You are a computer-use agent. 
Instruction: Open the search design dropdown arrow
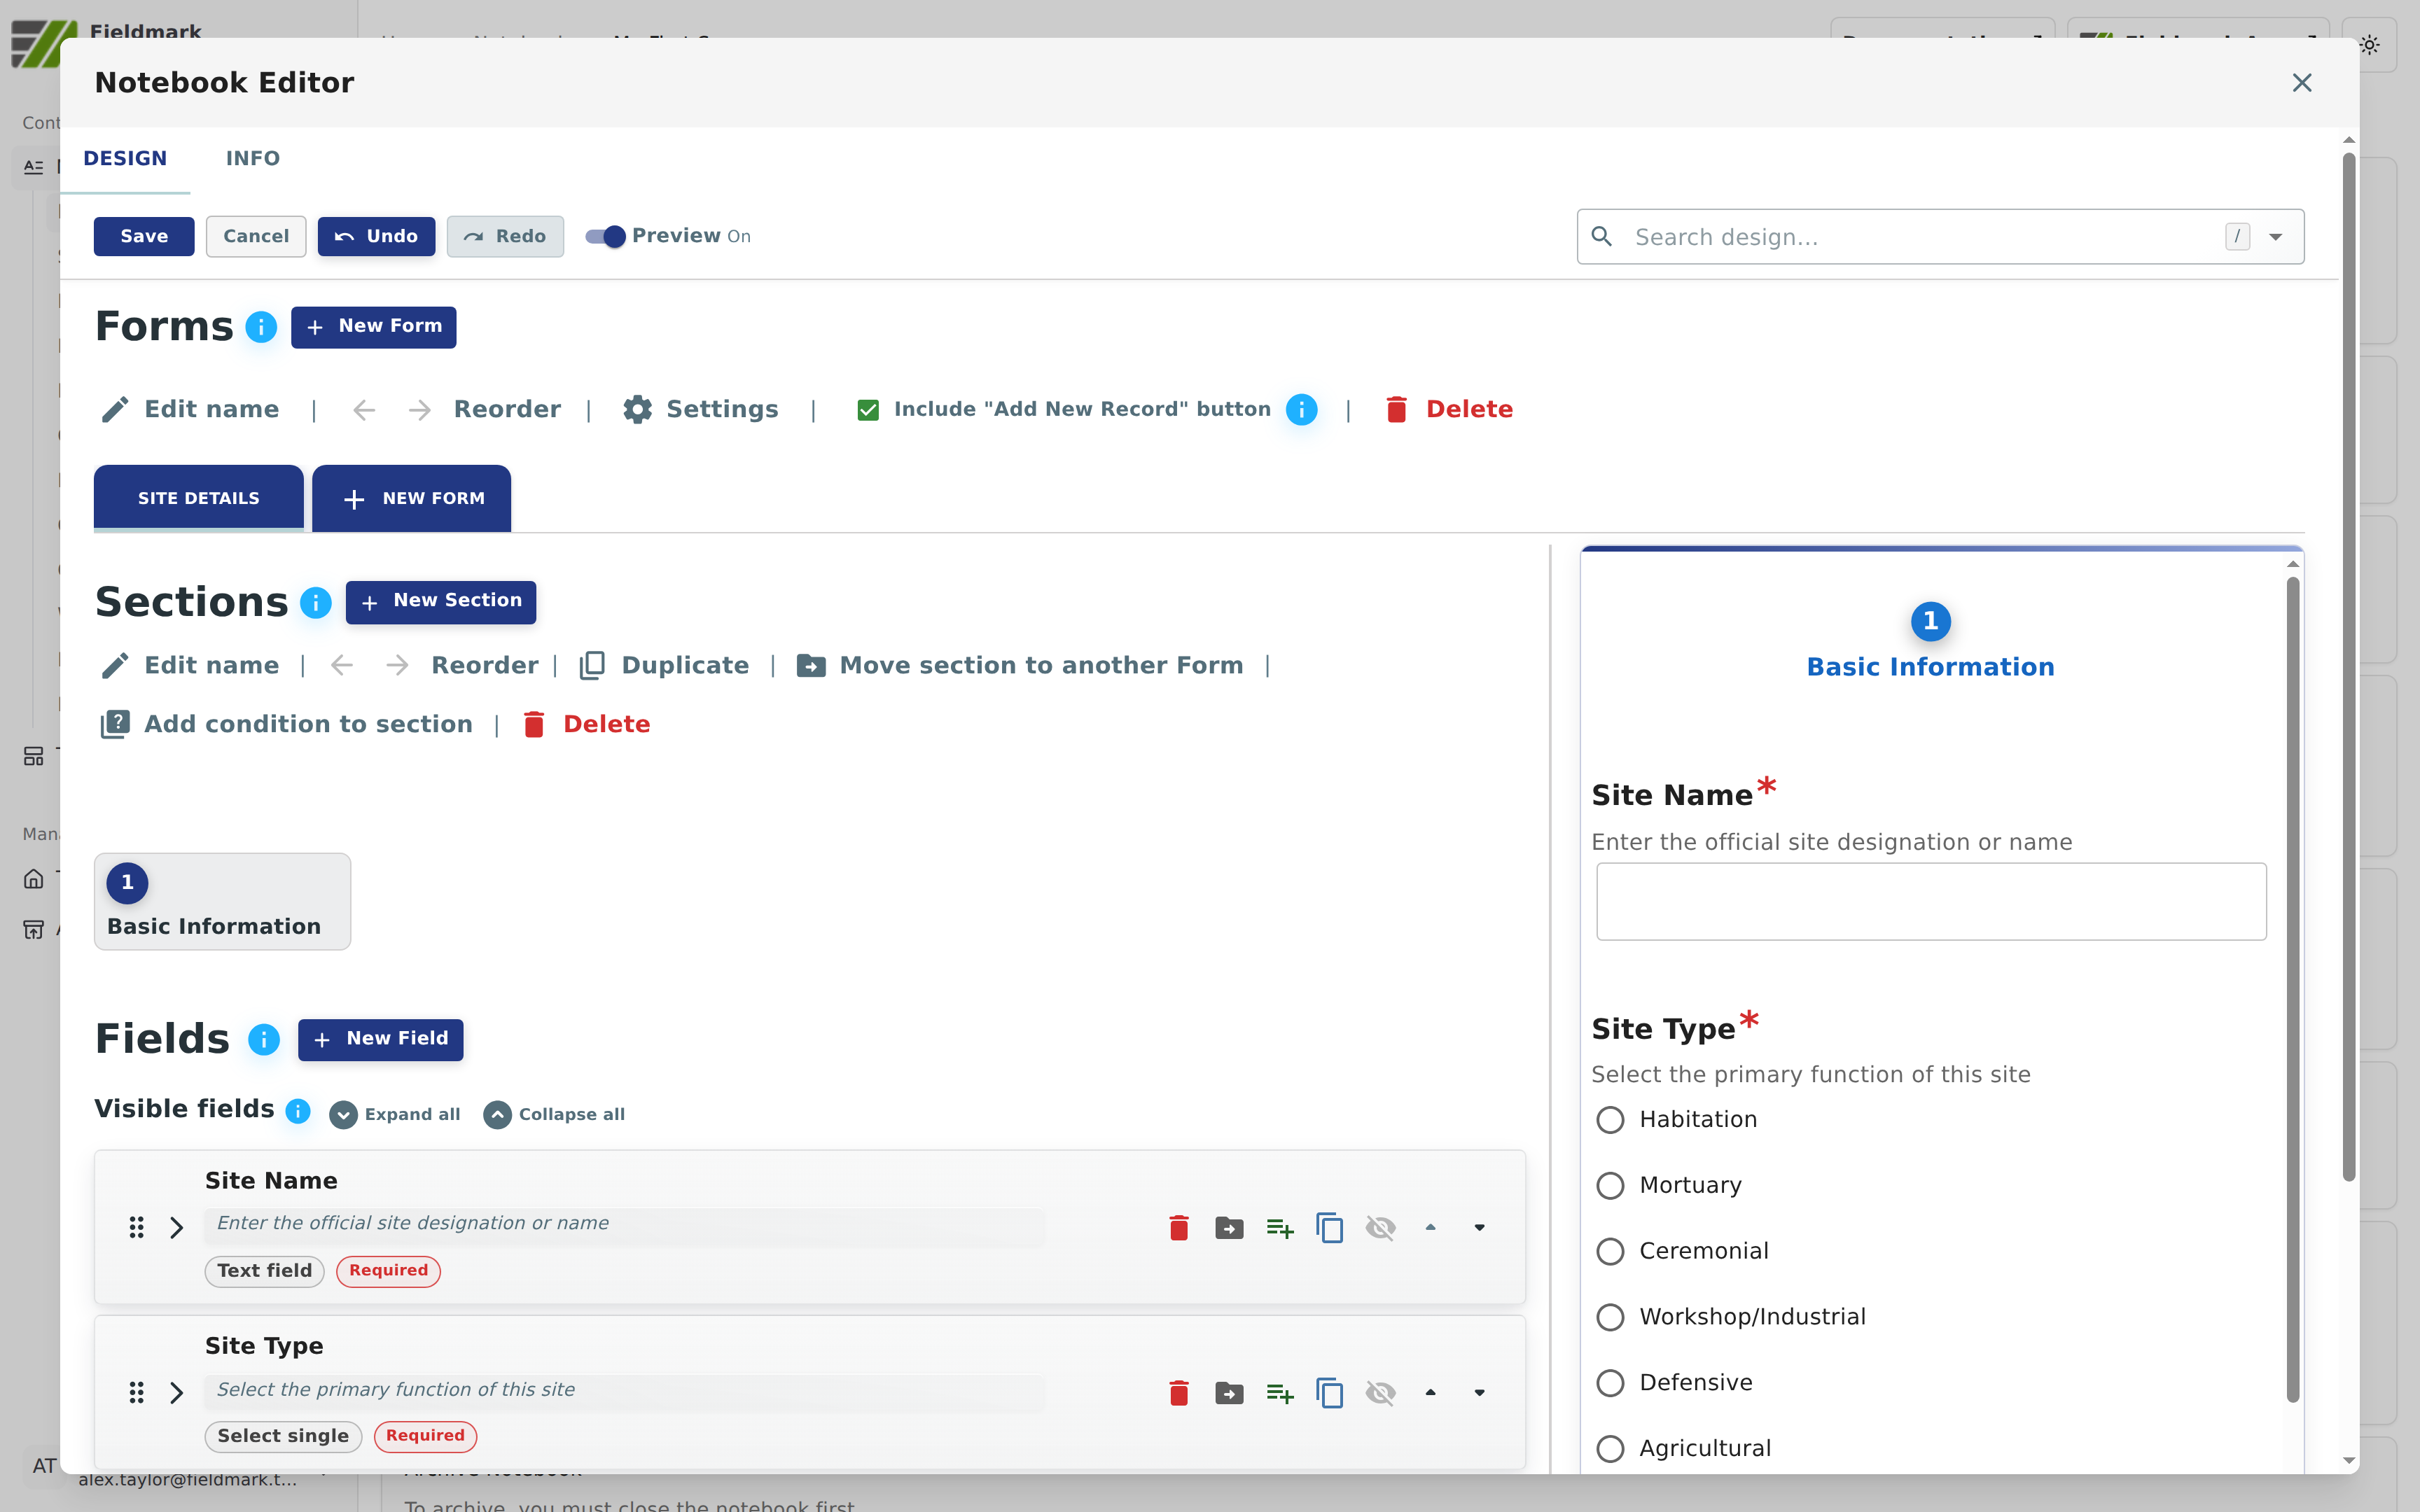click(x=2276, y=237)
